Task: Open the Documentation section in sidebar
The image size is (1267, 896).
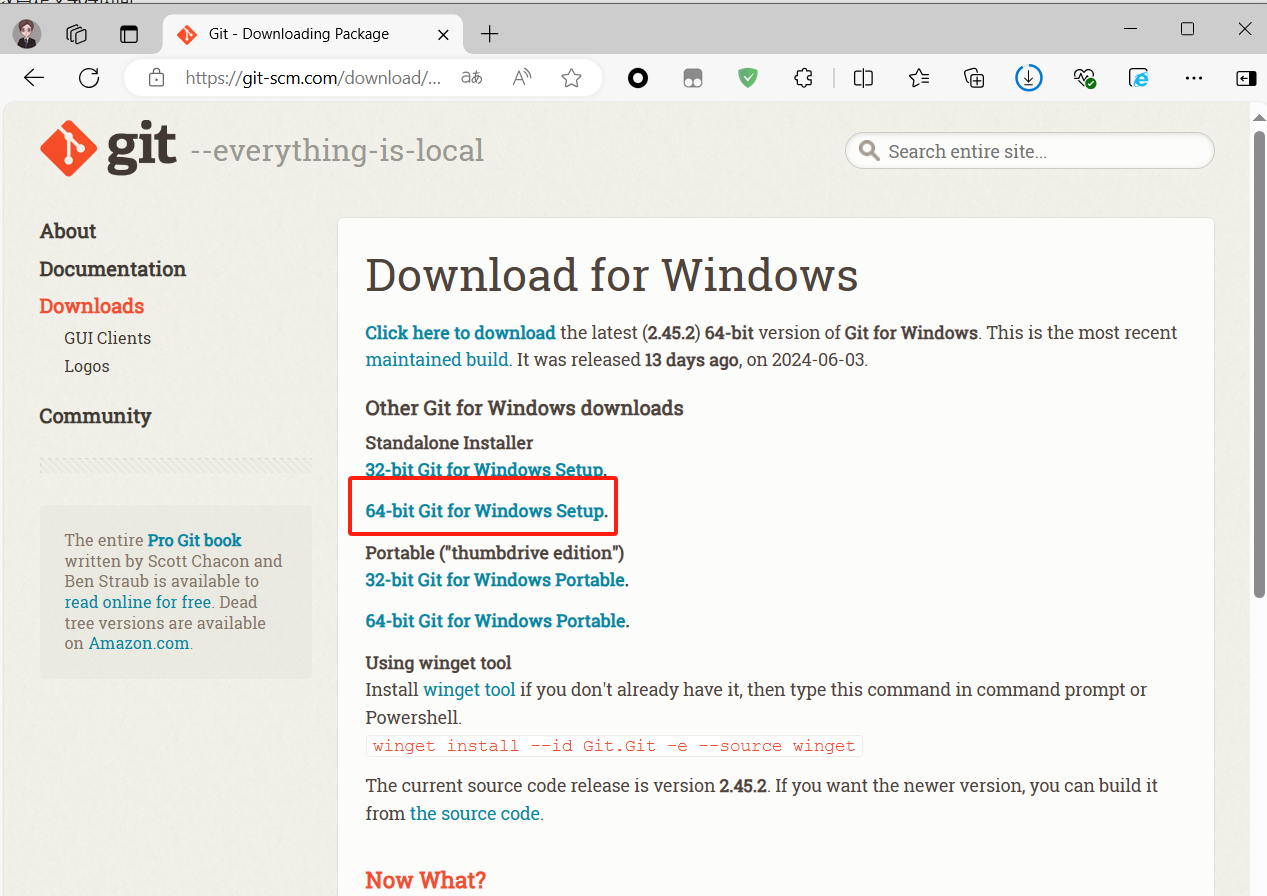Action: 112,269
